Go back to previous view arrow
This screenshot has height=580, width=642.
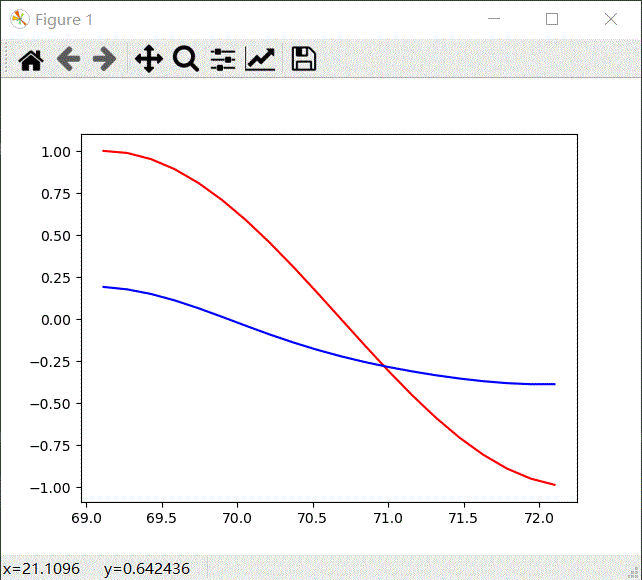point(68,59)
